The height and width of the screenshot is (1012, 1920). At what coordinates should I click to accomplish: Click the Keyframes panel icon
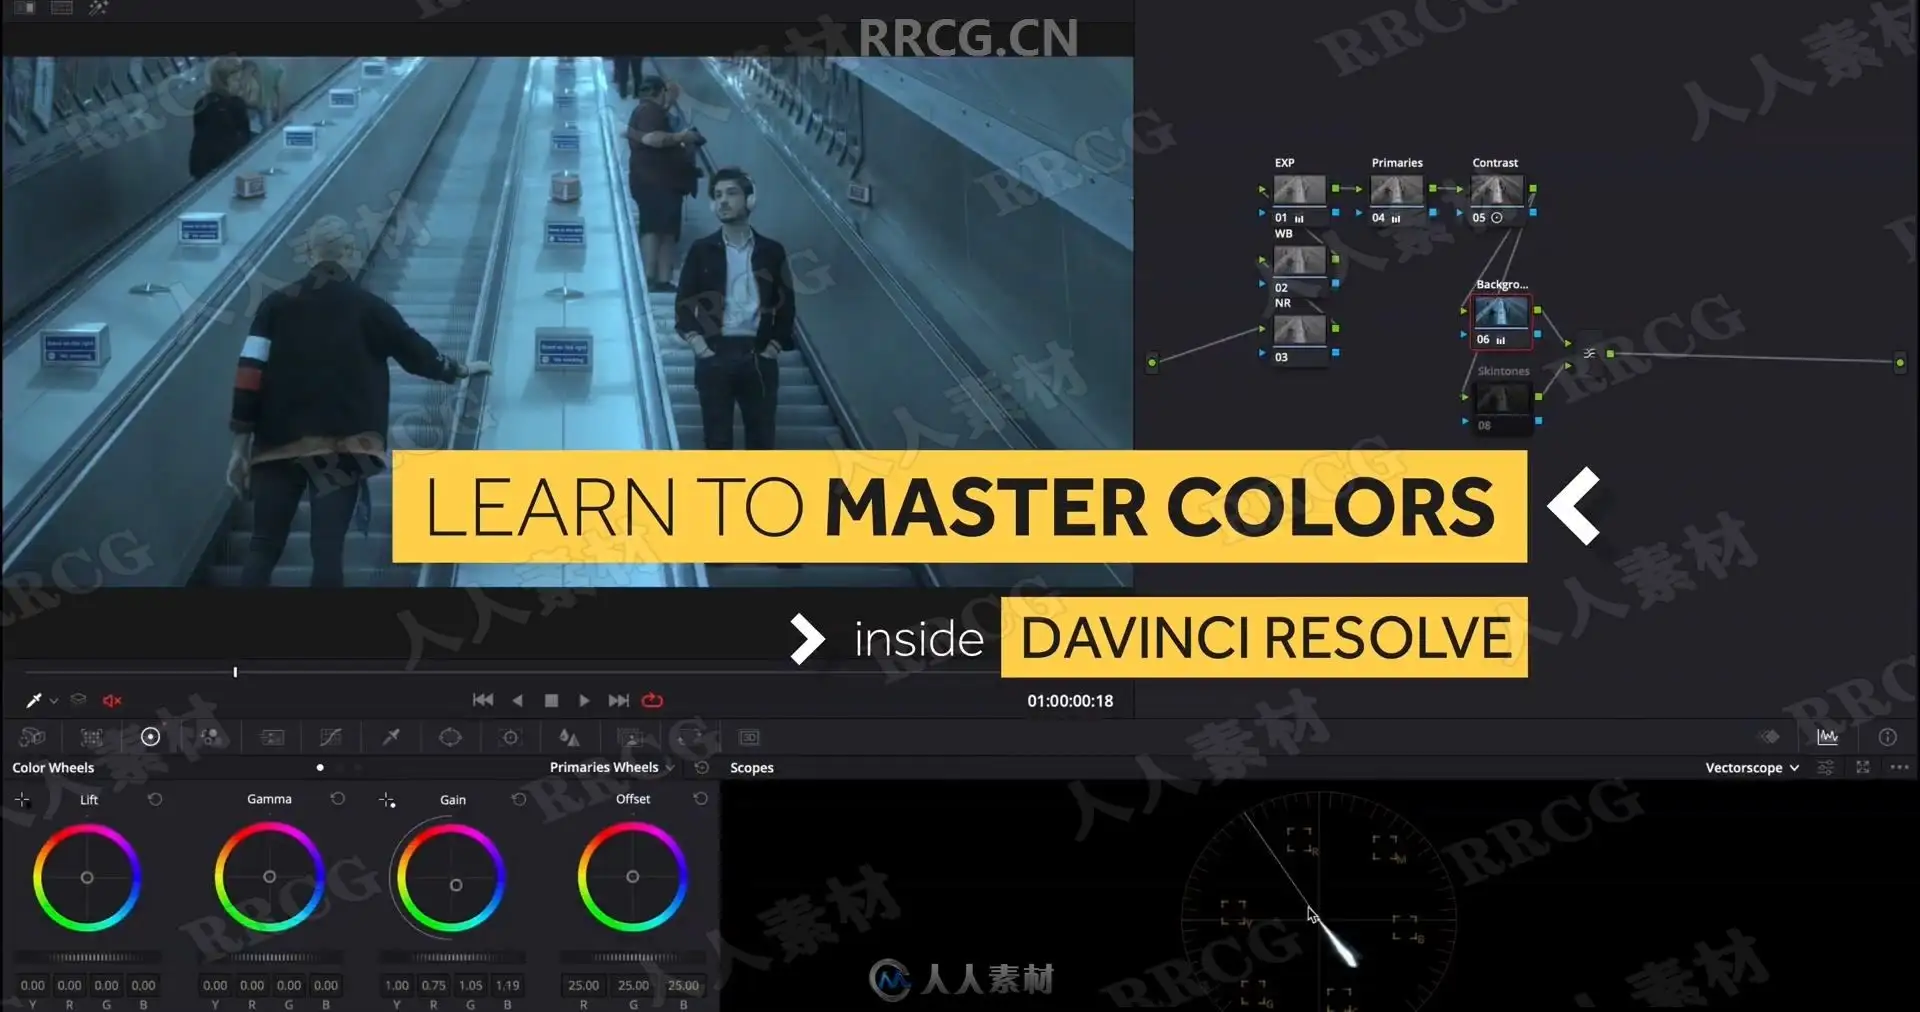point(1770,737)
